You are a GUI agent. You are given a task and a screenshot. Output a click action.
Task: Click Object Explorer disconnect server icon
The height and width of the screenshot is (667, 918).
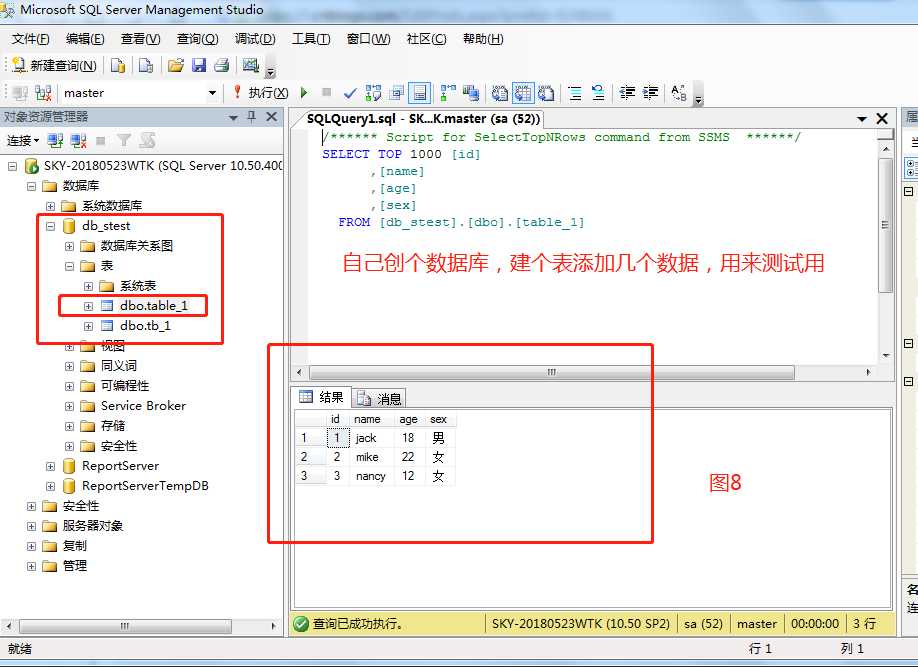coord(78,141)
